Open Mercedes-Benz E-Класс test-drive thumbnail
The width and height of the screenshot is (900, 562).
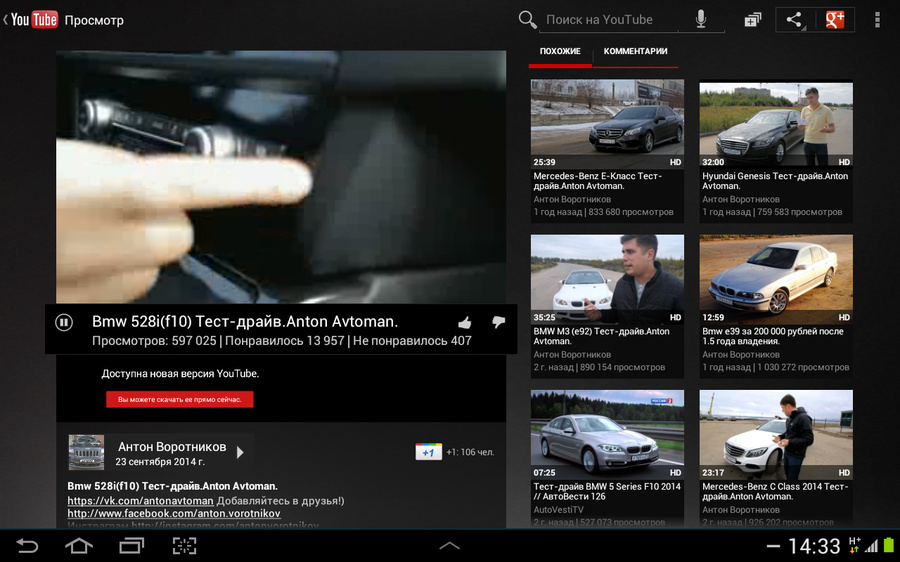click(607, 123)
